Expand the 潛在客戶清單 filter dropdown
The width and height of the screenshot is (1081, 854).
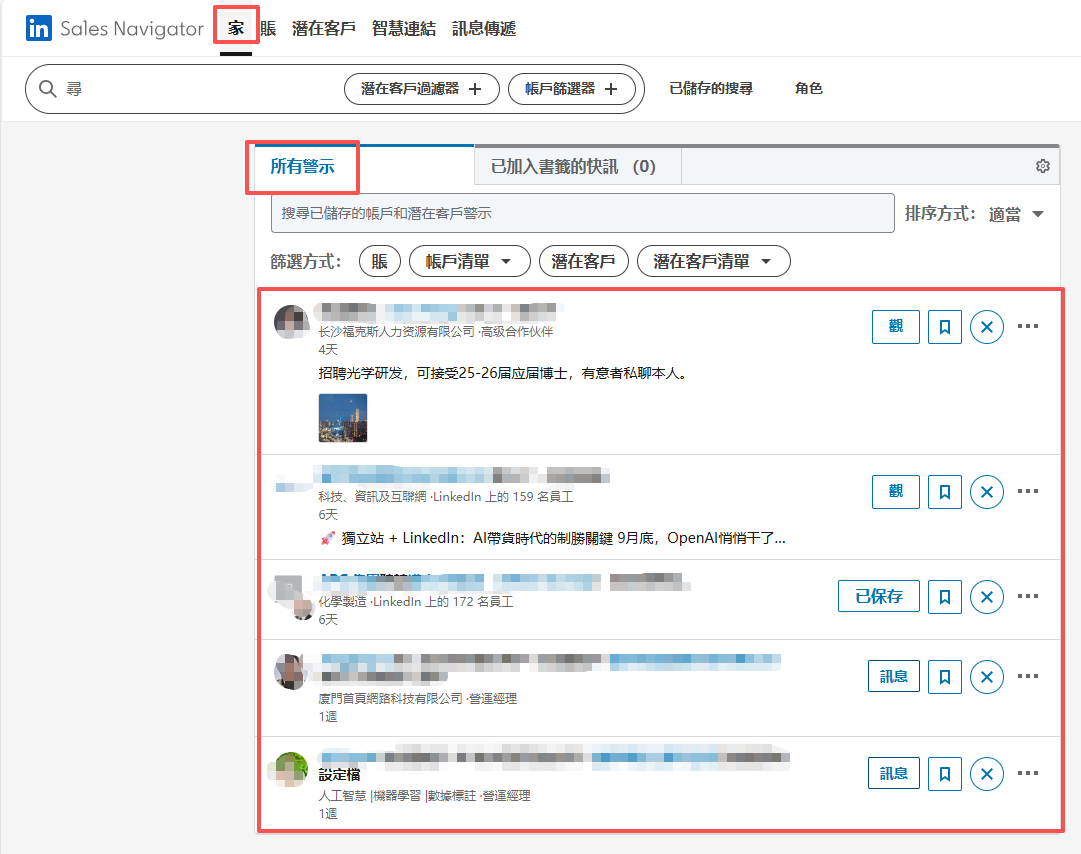click(x=713, y=262)
